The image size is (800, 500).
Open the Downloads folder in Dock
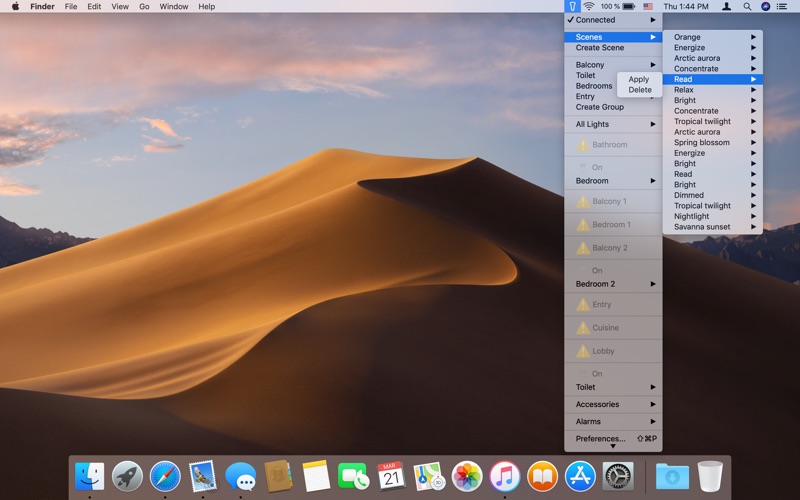click(672, 476)
